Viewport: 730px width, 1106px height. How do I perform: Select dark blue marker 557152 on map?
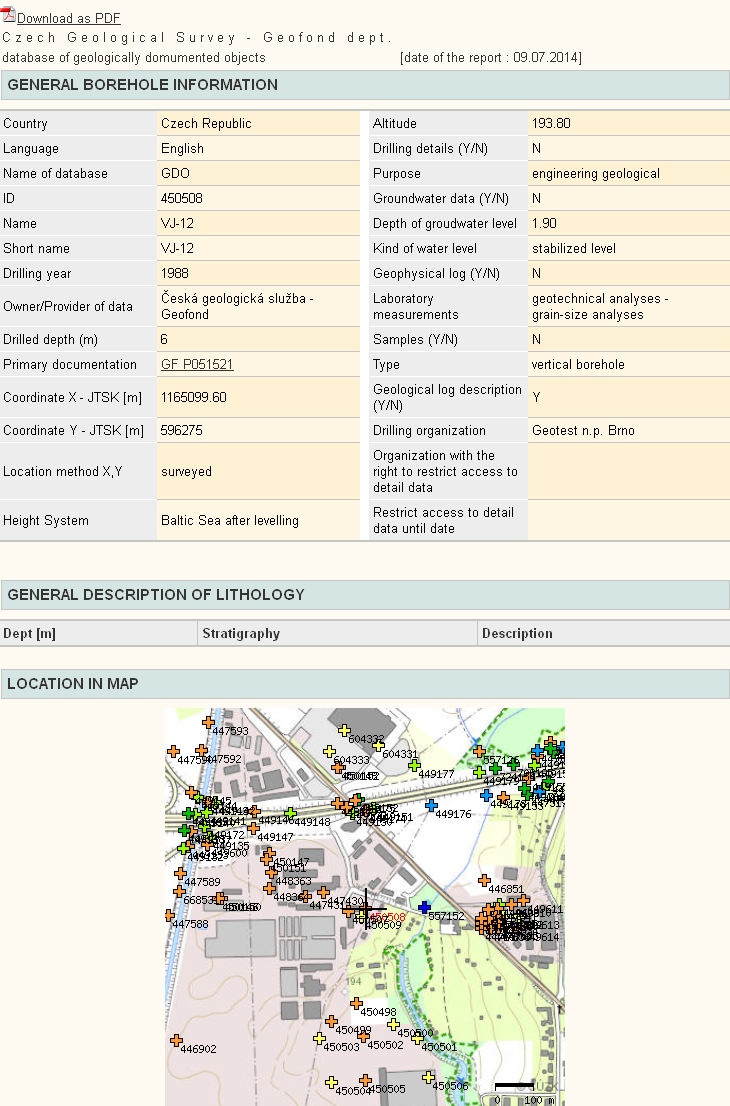(425, 907)
